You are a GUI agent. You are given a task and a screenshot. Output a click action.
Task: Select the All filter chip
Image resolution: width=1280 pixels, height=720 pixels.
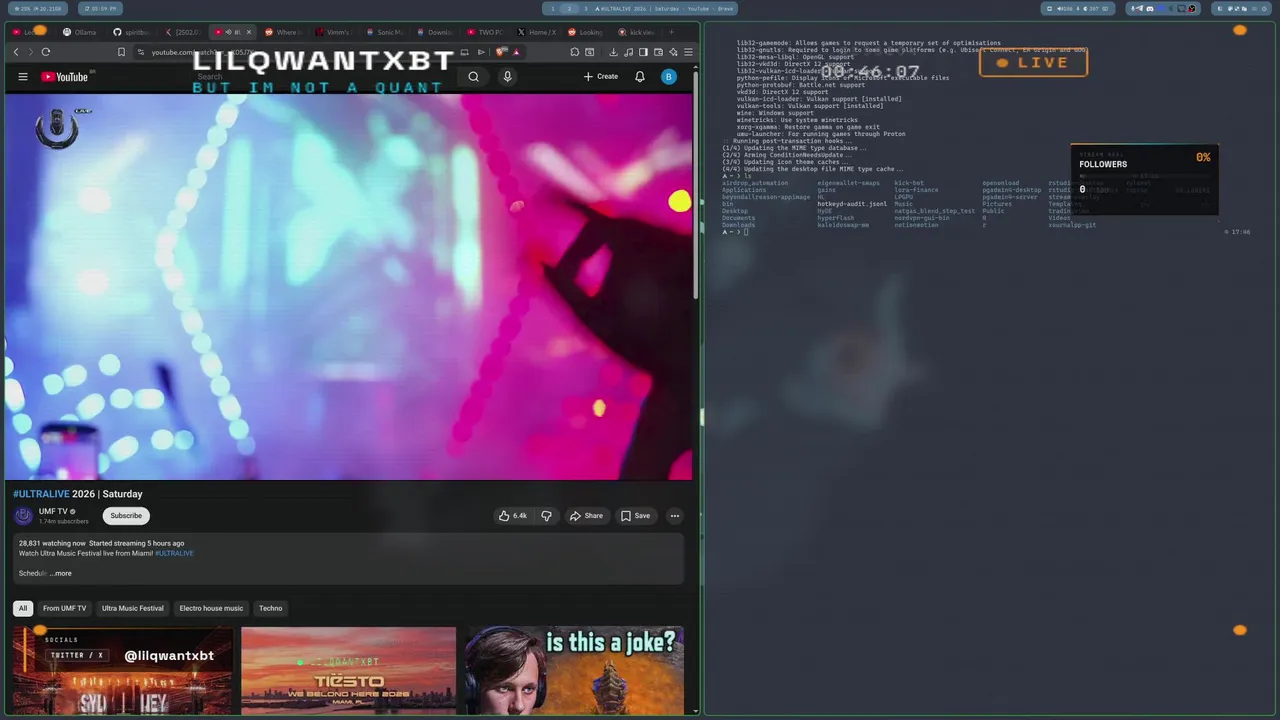[23, 608]
